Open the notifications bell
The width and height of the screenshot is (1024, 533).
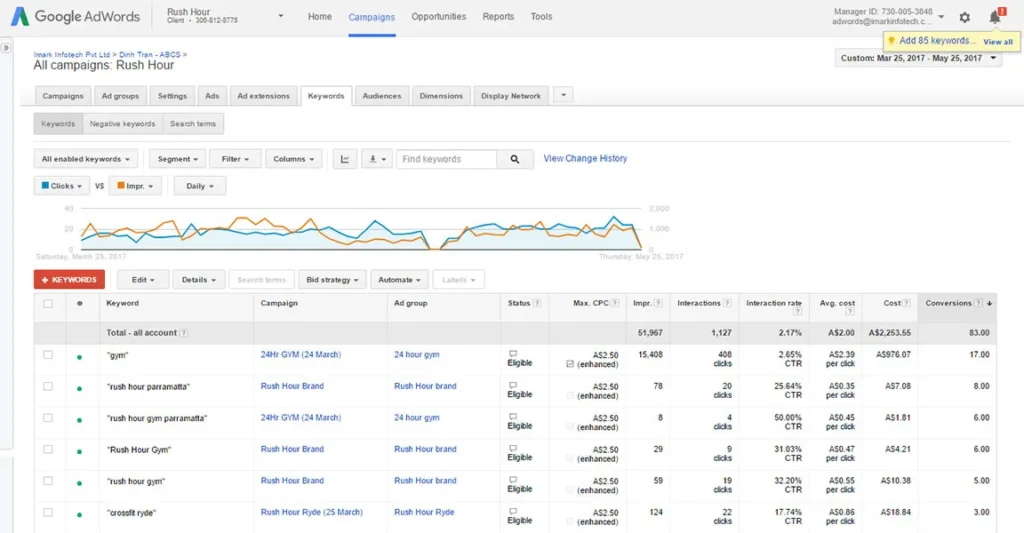[996, 16]
